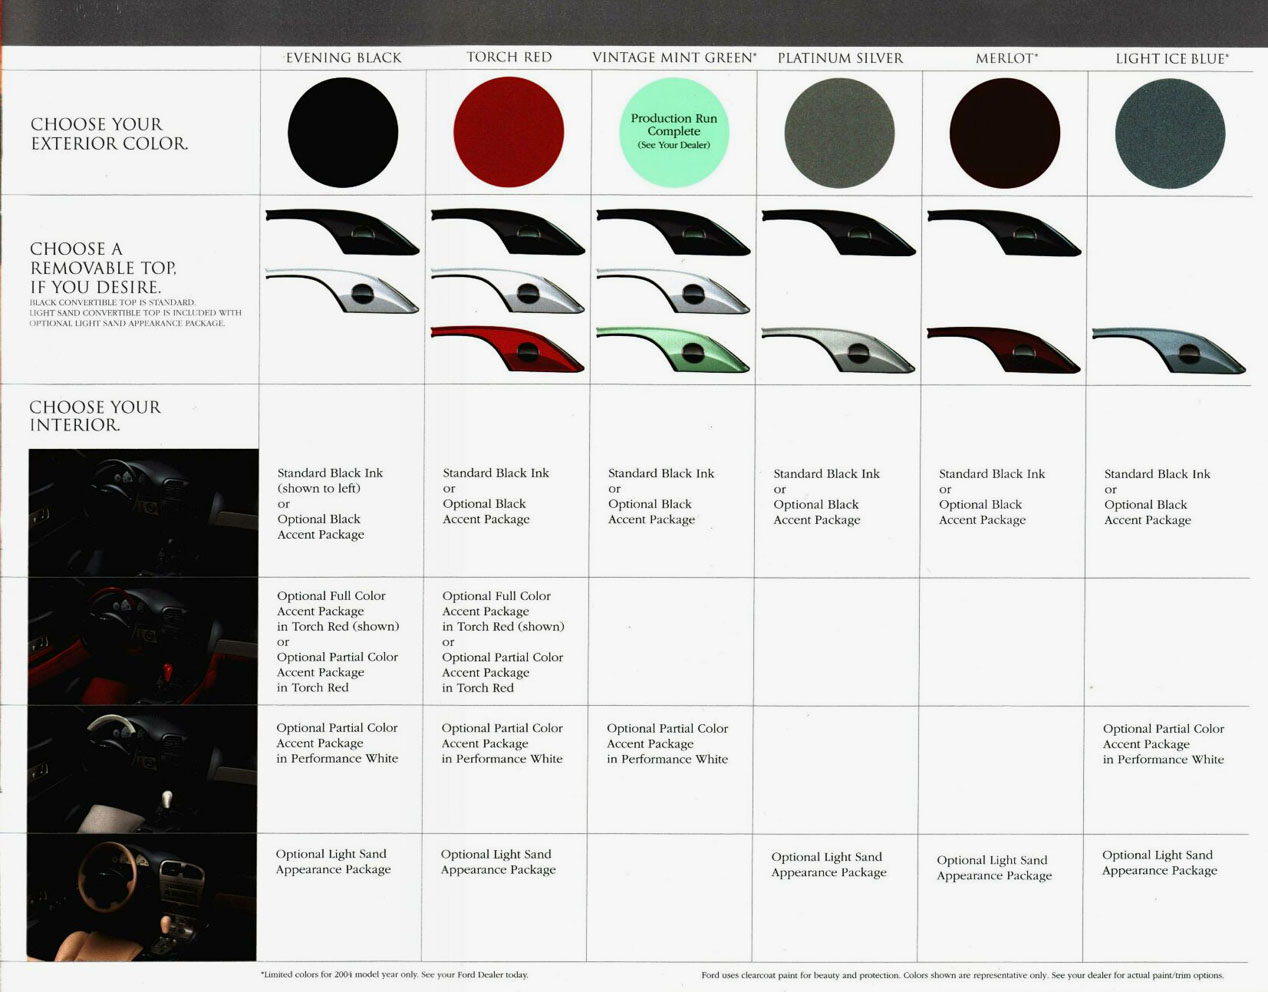This screenshot has width=1268, height=992.
Task: Open the Light Sand interior photo
Action: click(x=142, y=897)
